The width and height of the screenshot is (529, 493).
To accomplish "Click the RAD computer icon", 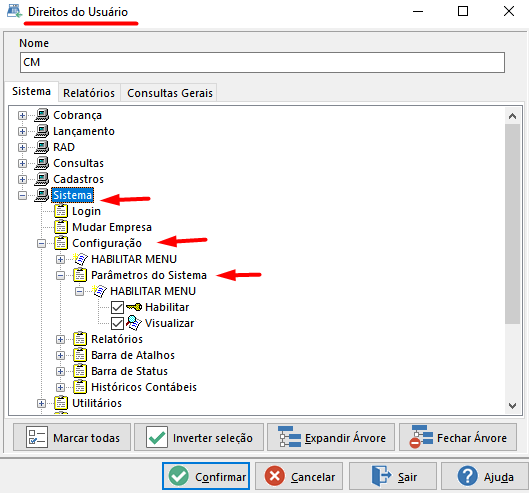I will 42,147.
